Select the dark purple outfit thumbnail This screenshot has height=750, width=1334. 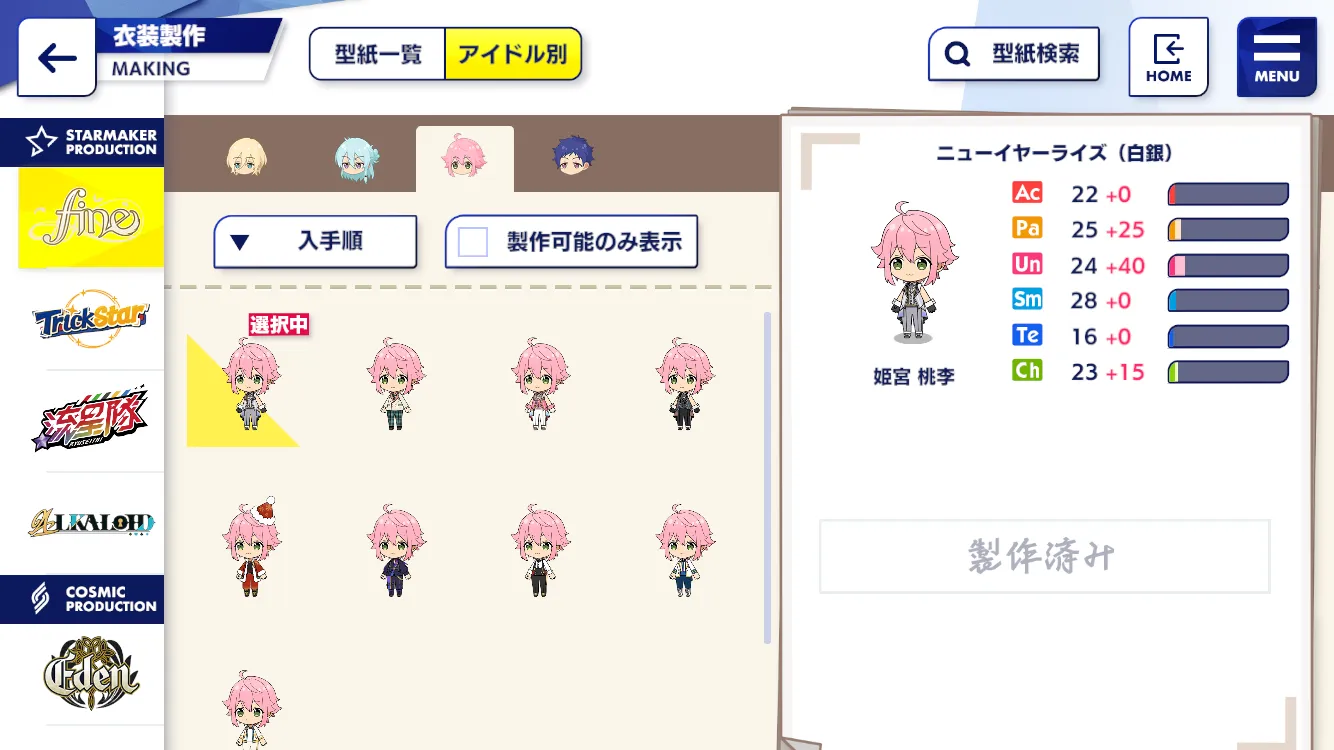tap(397, 551)
